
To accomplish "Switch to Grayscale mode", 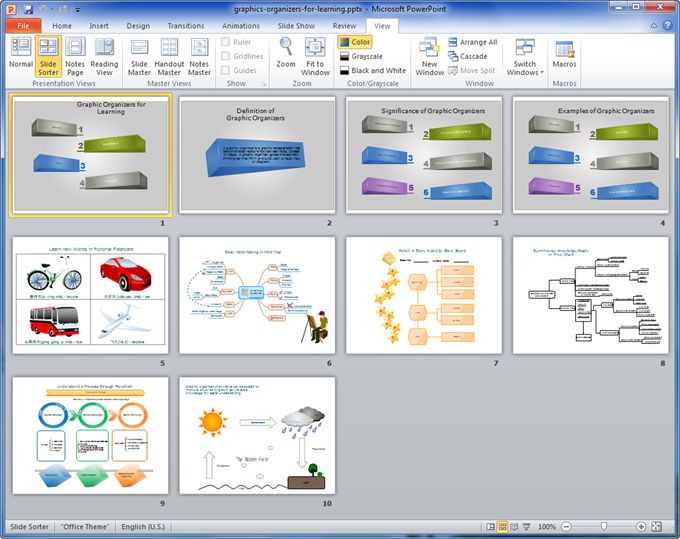I will tap(361, 56).
